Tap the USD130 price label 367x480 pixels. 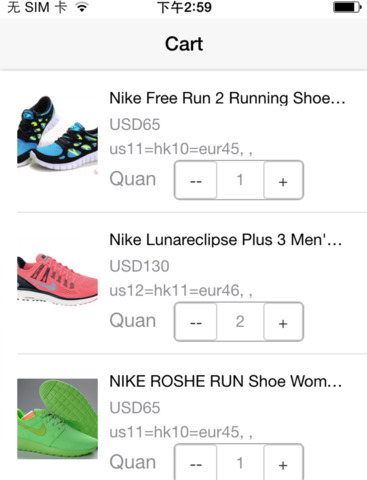(x=139, y=266)
